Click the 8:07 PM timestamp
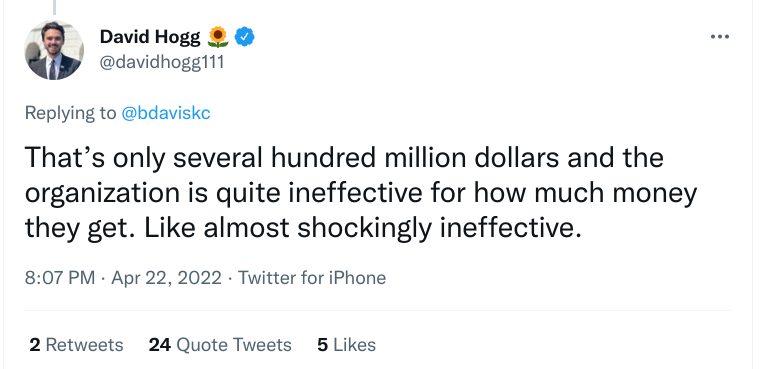 pyautogui.click(x=60, y=278)
